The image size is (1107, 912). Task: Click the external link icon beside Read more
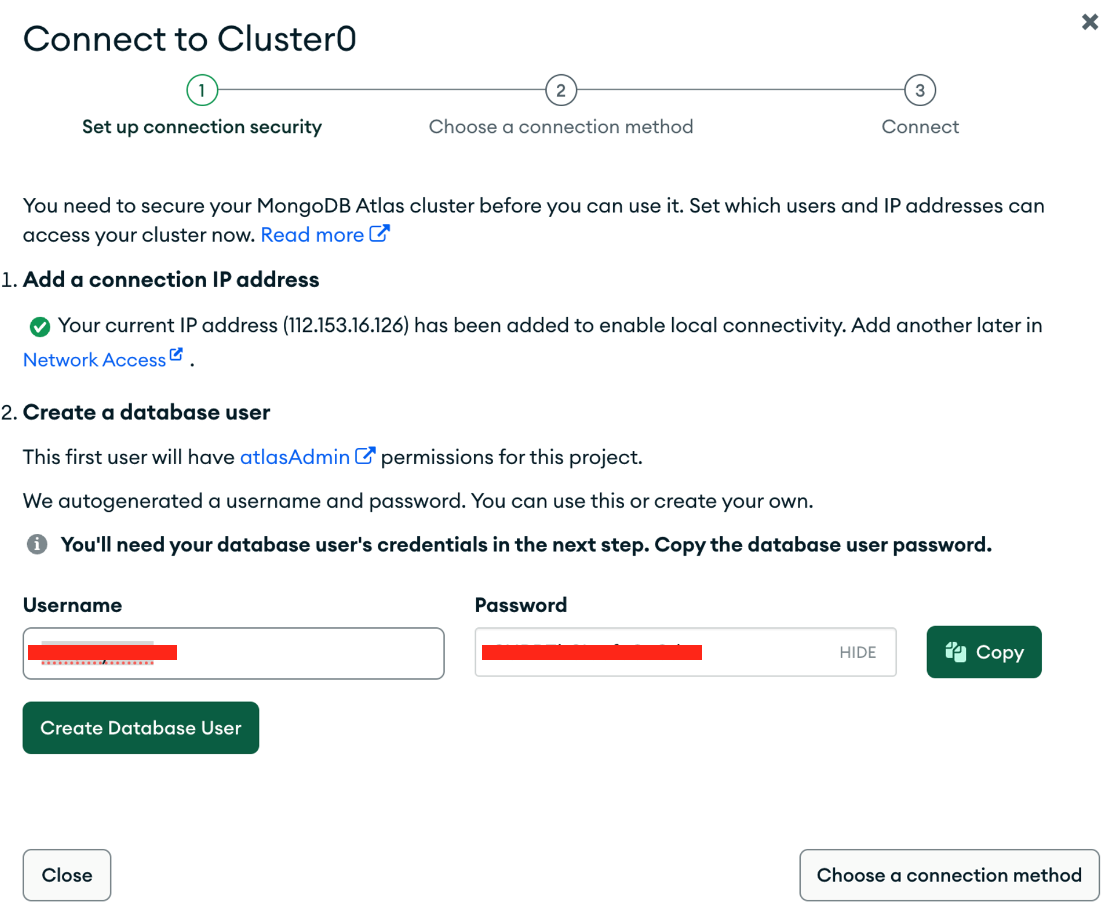[x=379, y=234]
